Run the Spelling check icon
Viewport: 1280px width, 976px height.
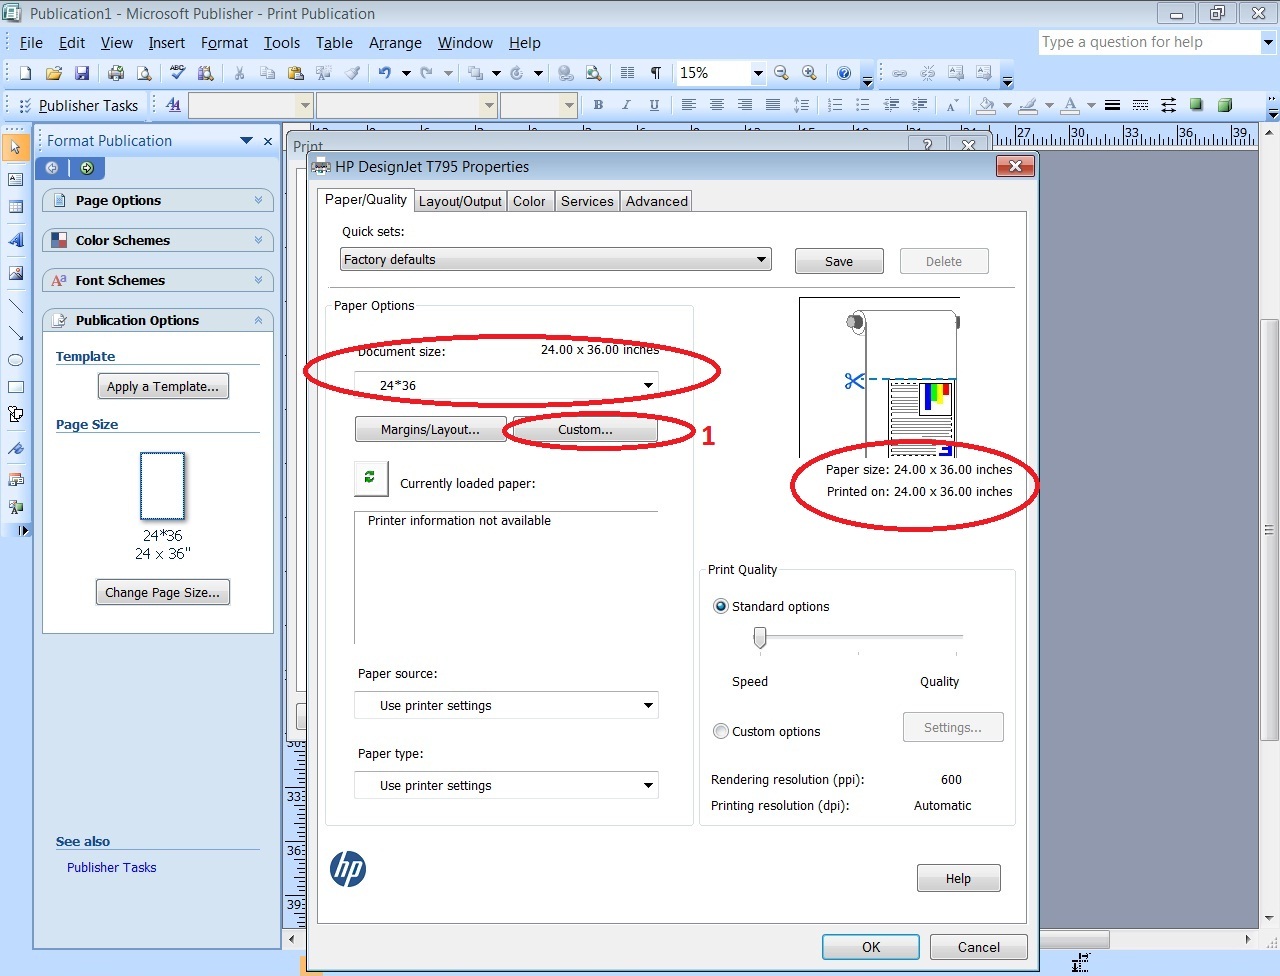pos(178,73)
